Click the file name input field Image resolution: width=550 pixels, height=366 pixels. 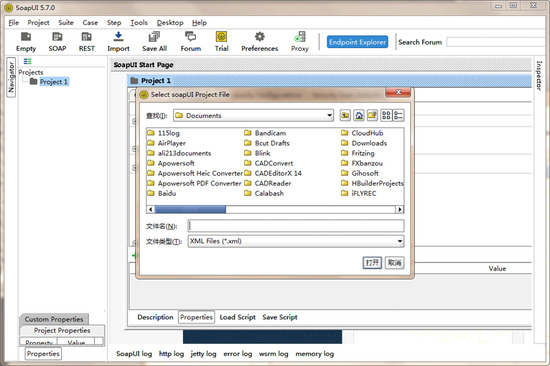tap(296, 226)
